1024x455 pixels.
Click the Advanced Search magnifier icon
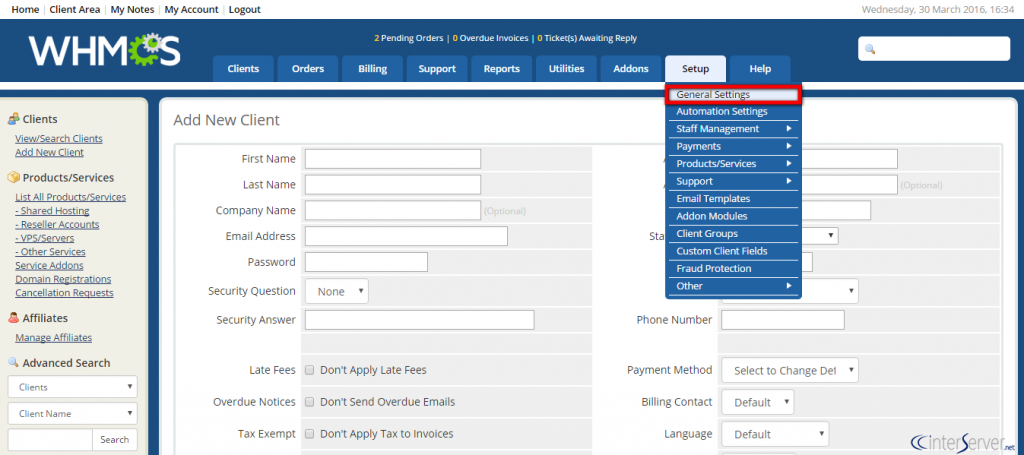coord(13,363)
